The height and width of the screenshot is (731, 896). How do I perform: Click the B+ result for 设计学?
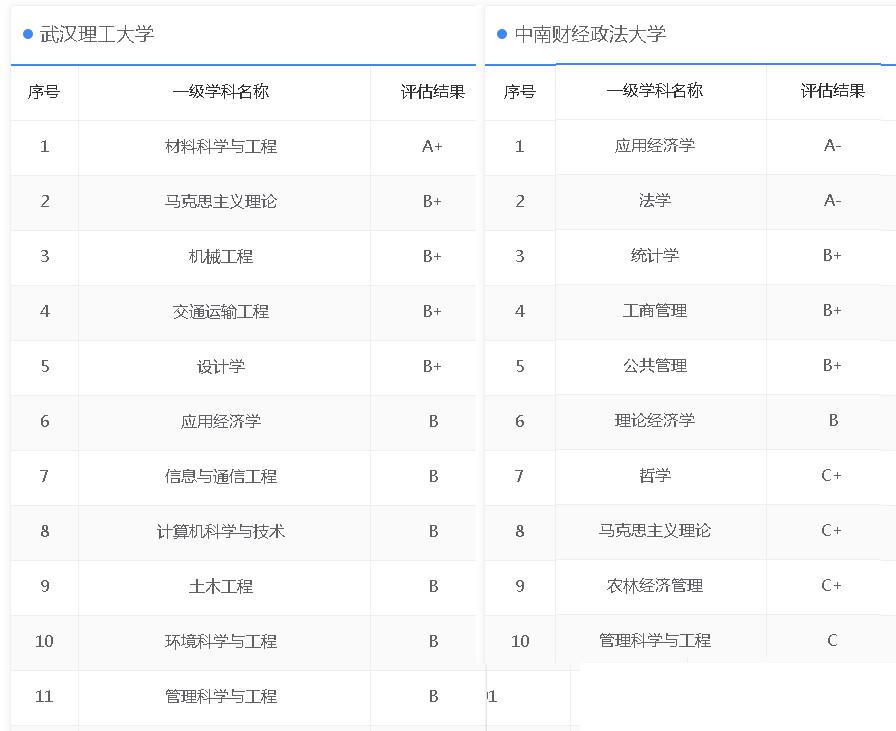pos(432,366)
